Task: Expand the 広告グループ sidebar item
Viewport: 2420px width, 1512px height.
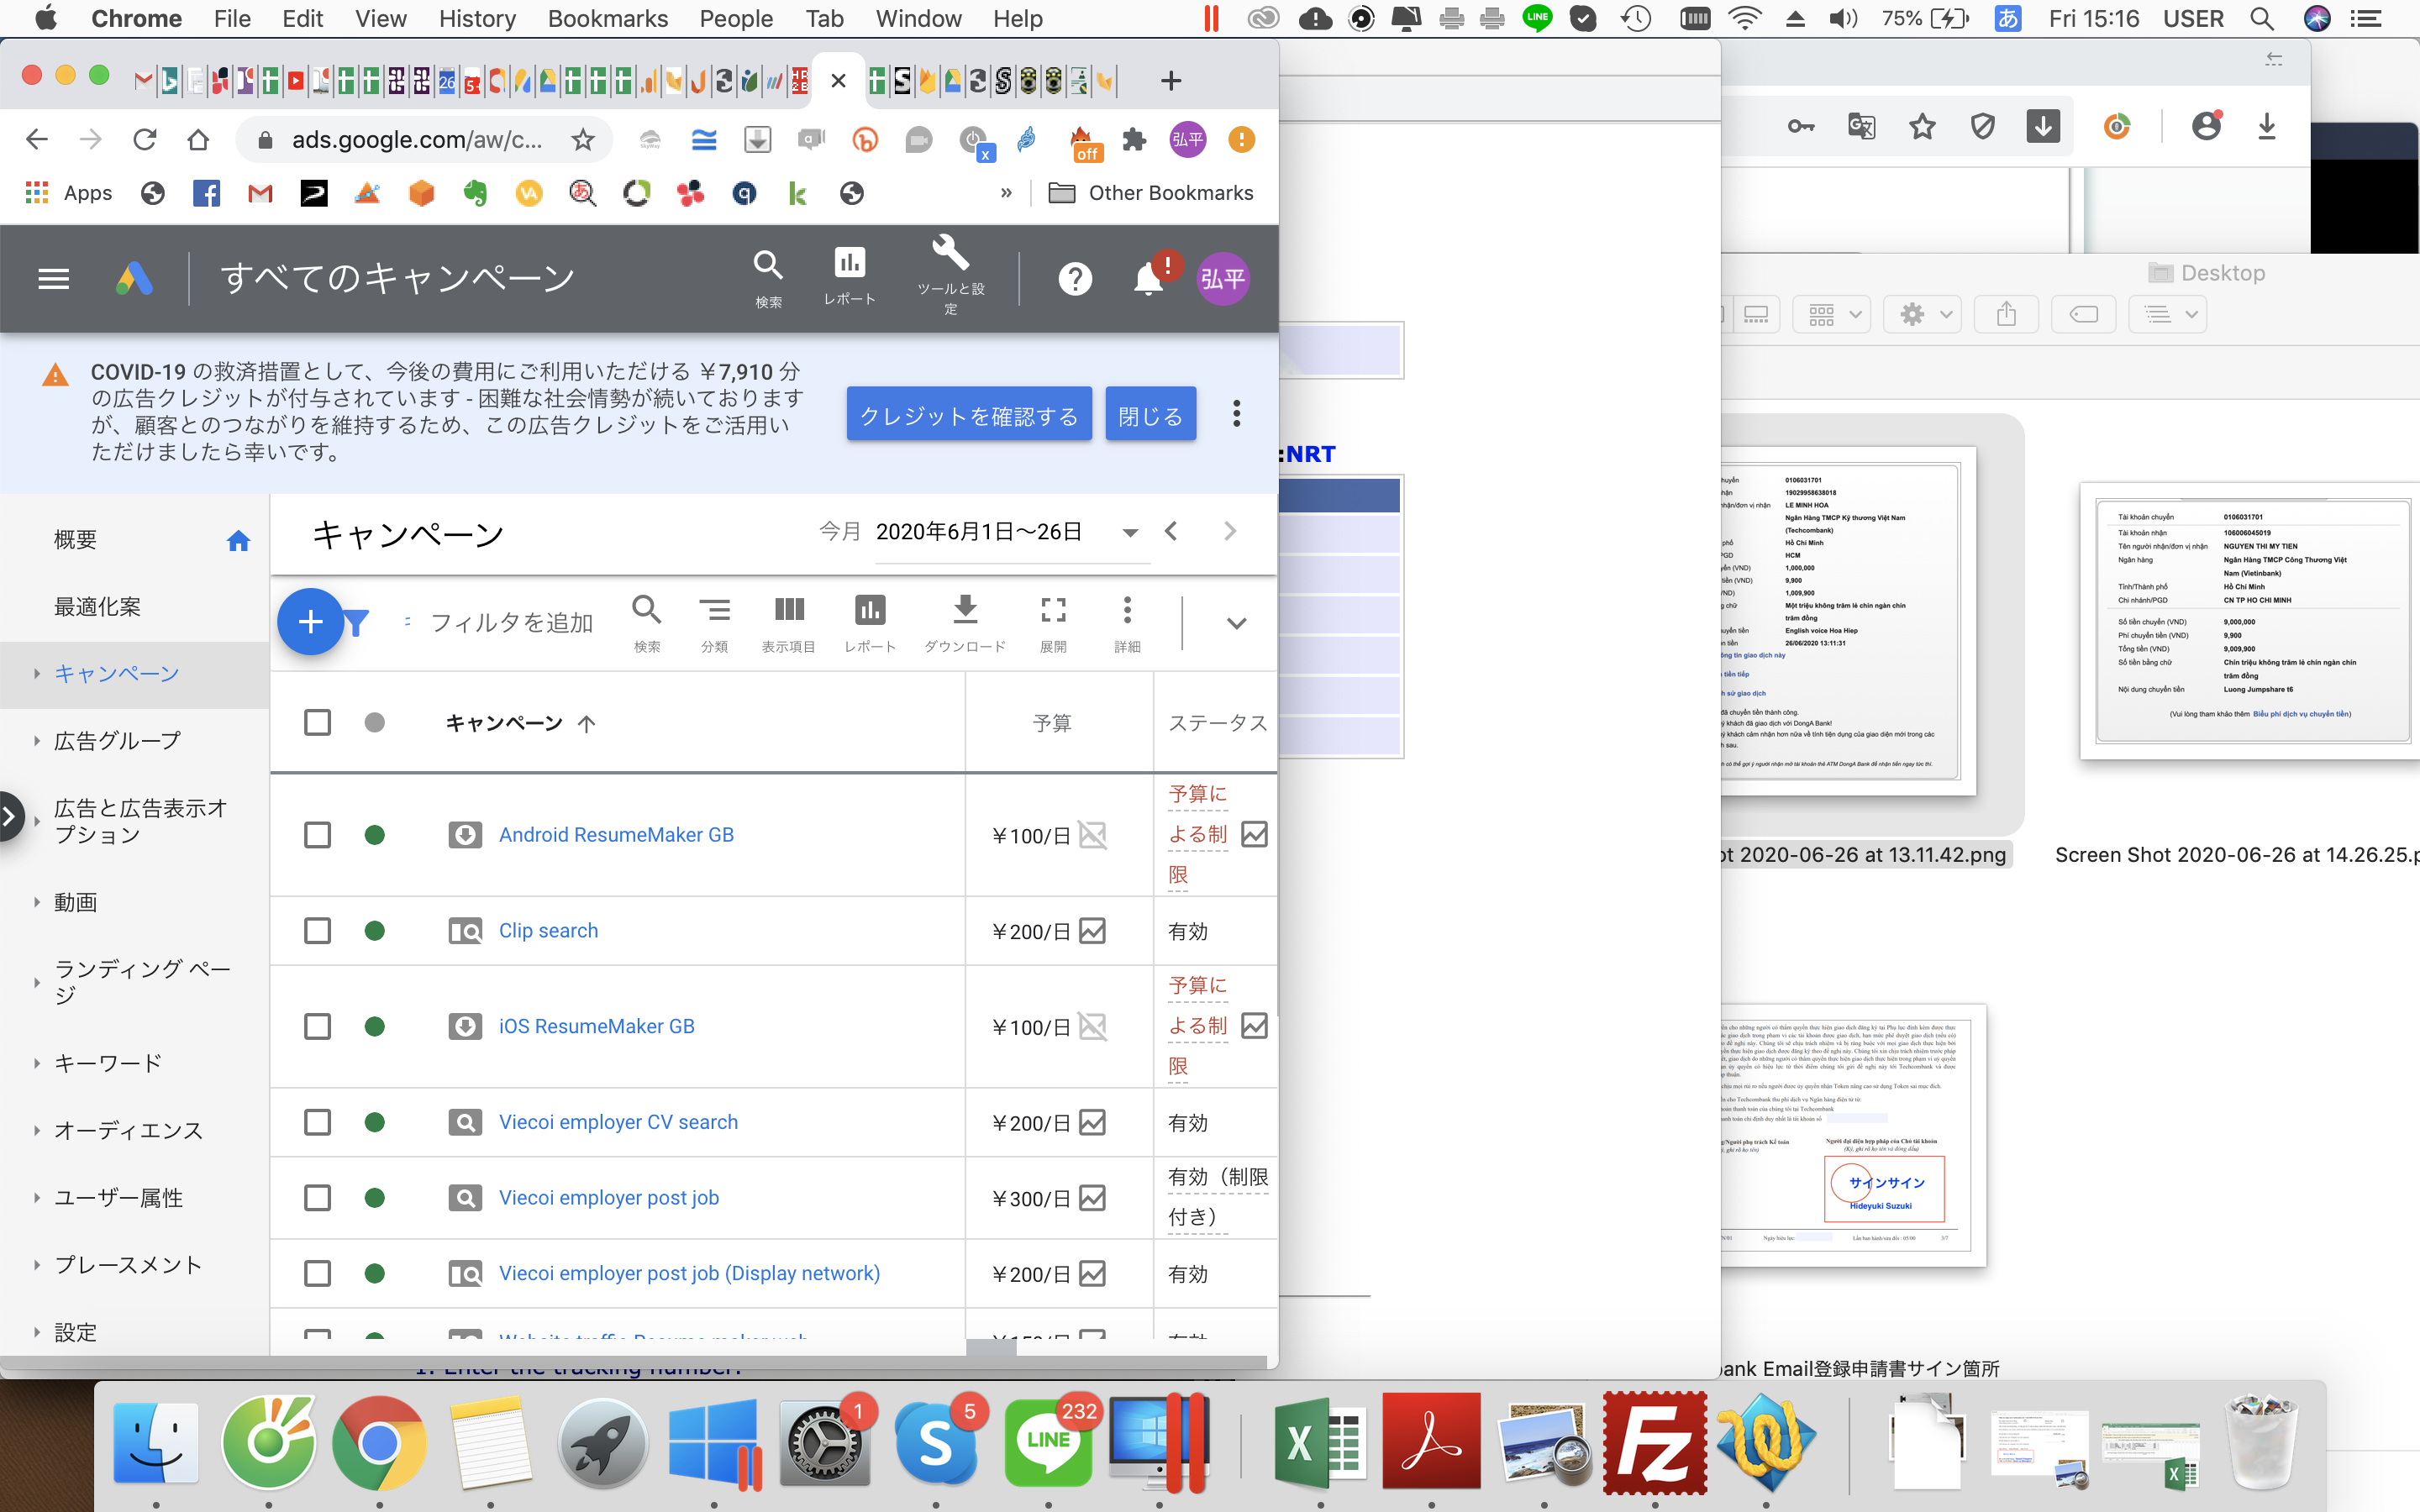Action: pyautogui.click(x=36, y=741)
